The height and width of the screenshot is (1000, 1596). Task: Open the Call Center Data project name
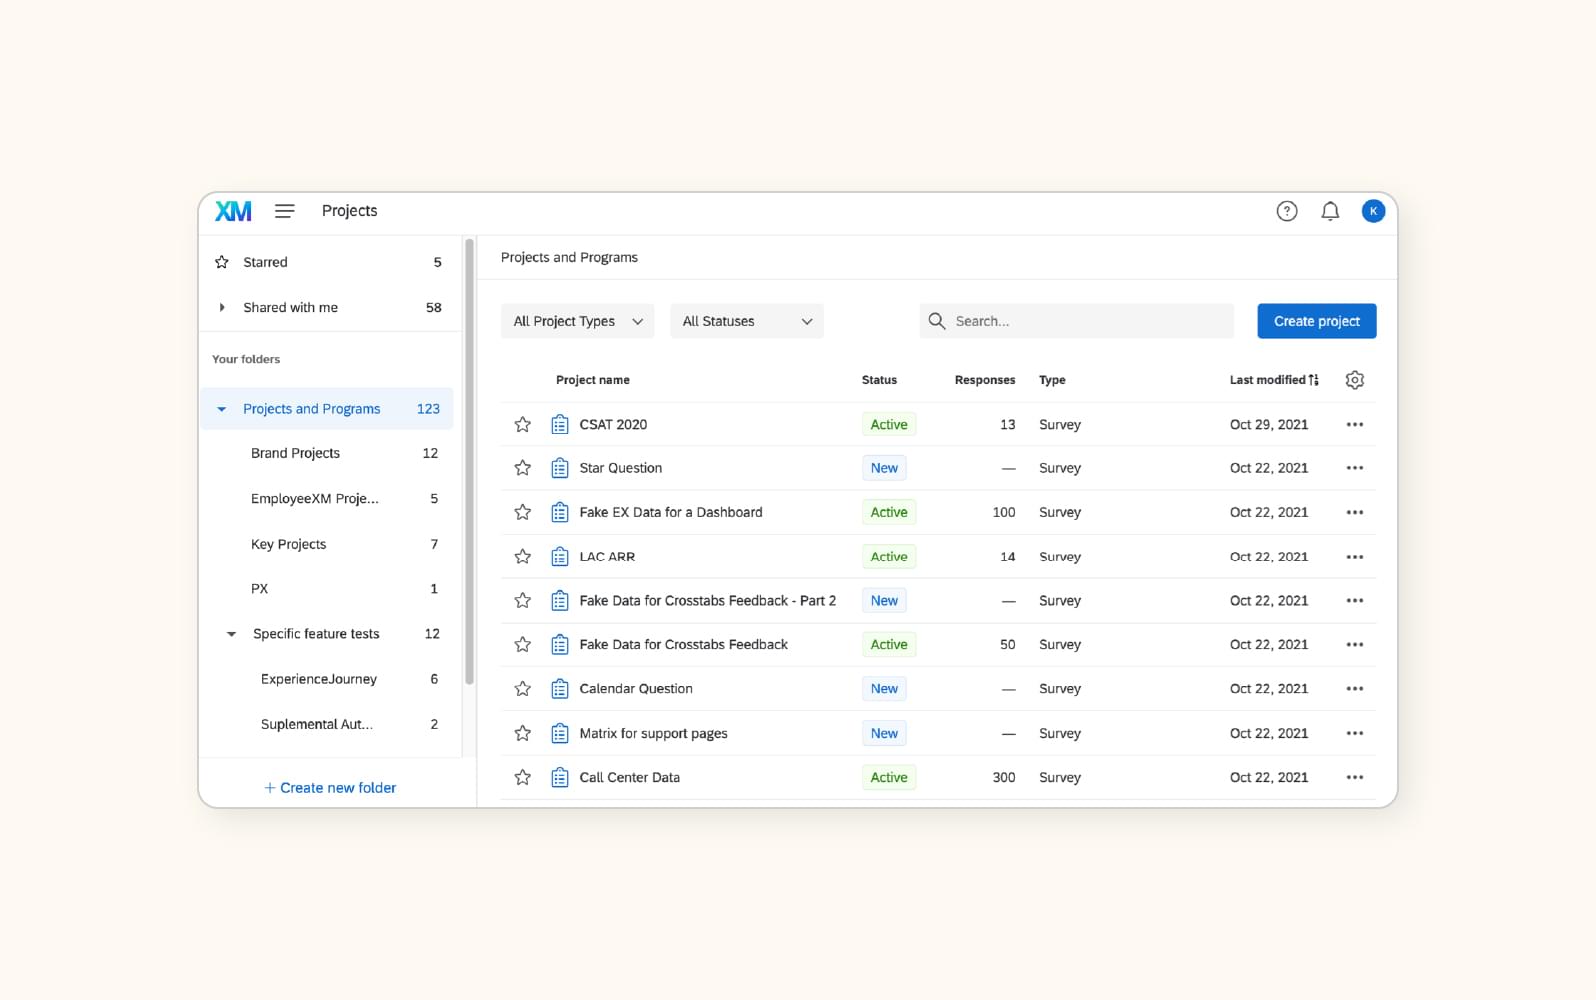point(629,777)
